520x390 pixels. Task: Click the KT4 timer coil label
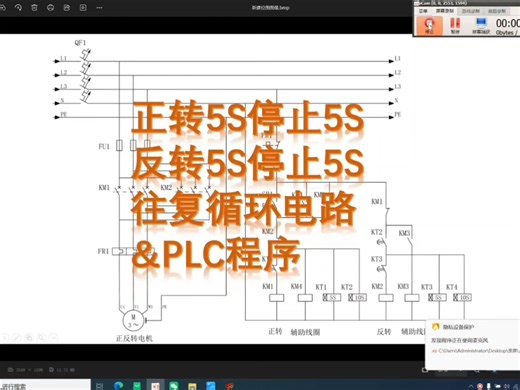click(452, 287)
